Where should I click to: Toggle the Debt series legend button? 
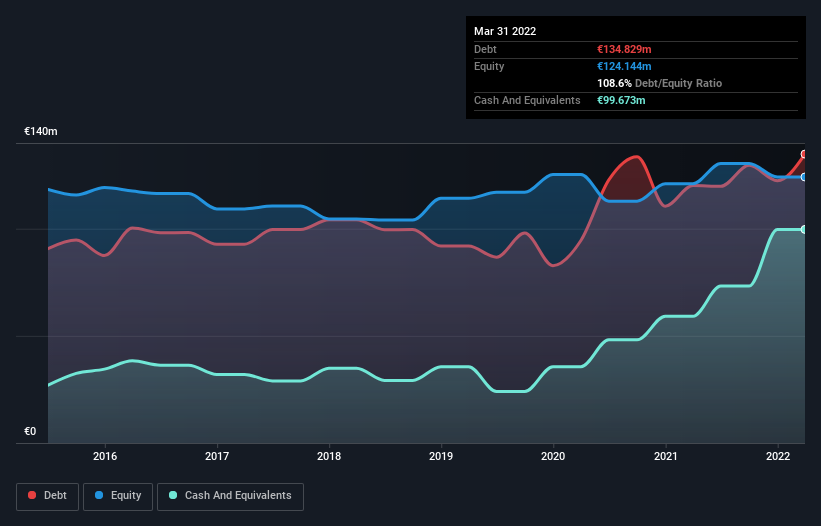pos(47,496)
